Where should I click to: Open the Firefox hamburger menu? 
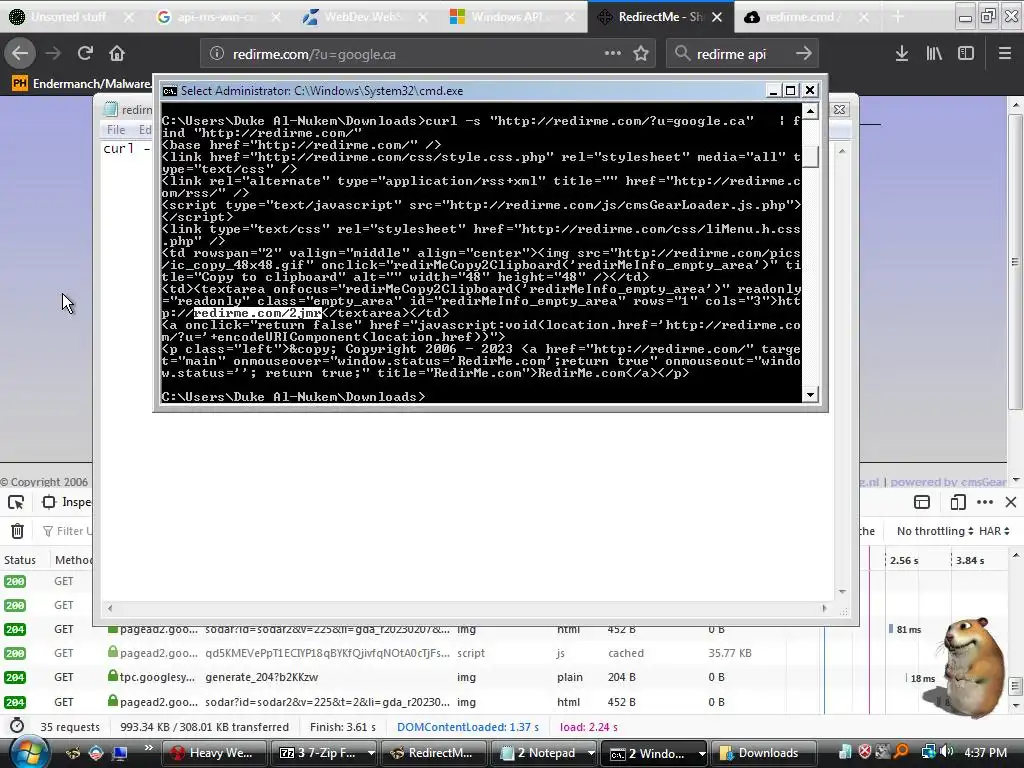1004,54
